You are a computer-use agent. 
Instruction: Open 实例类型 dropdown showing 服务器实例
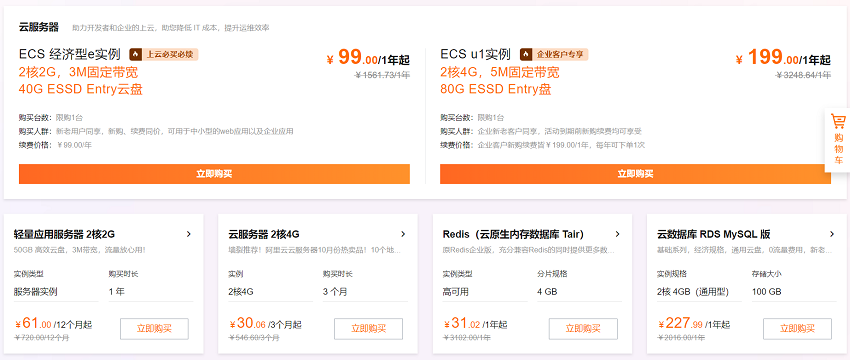tap(56, 292)
